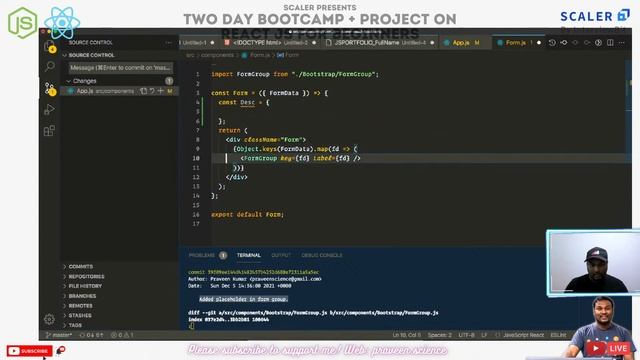Select App.js in the Changes list
The image size is (640, 360).
120,91
